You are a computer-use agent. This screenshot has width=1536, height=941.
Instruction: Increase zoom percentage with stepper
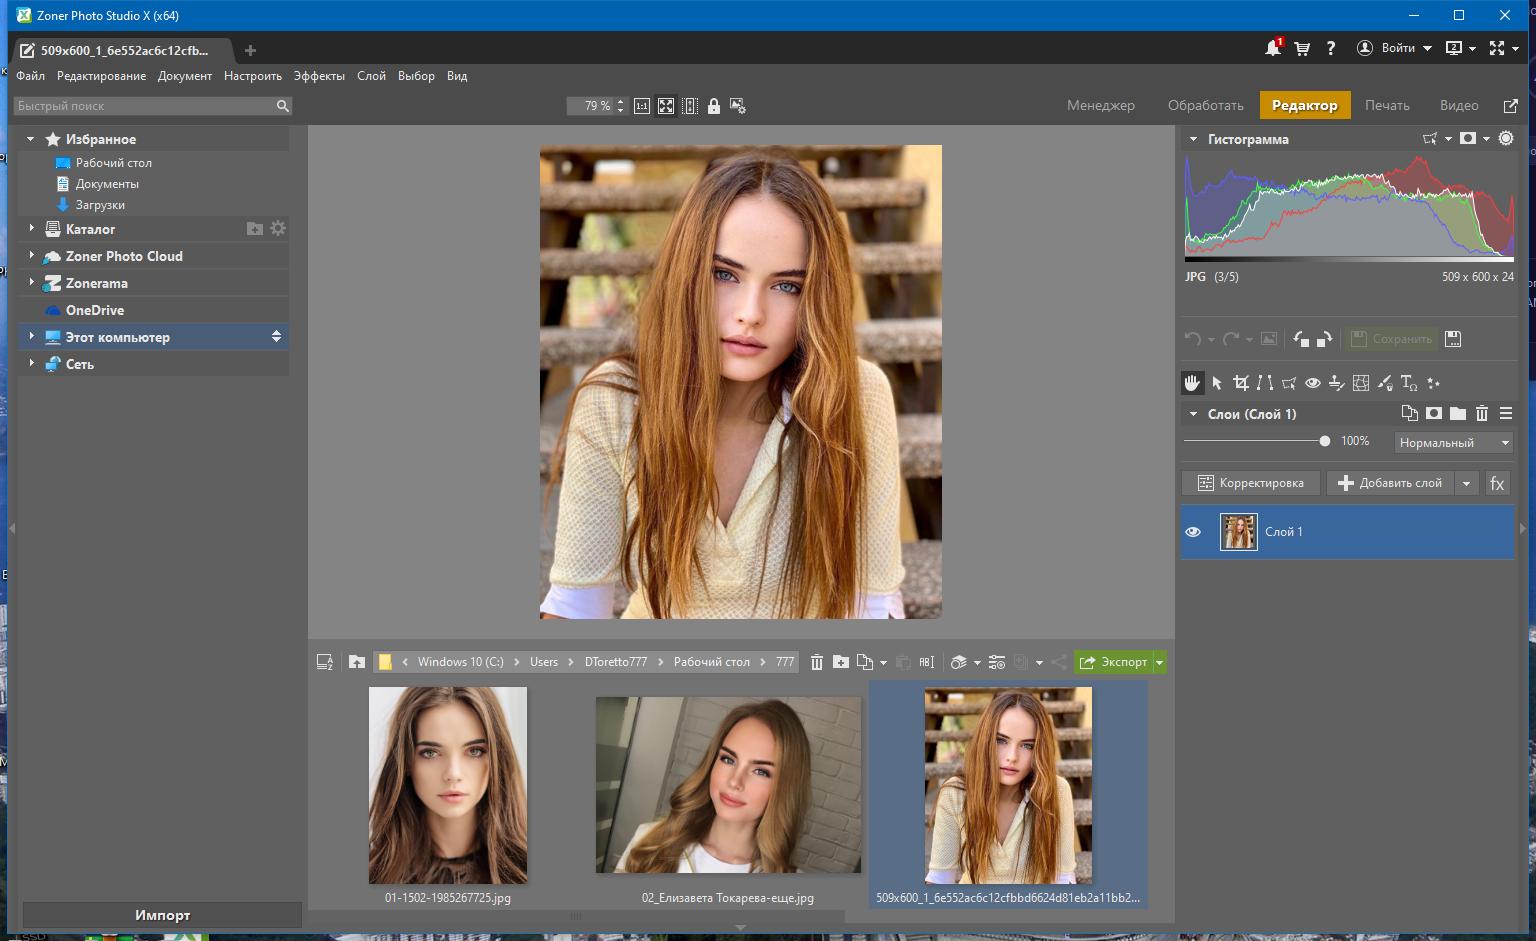(621, 101)
